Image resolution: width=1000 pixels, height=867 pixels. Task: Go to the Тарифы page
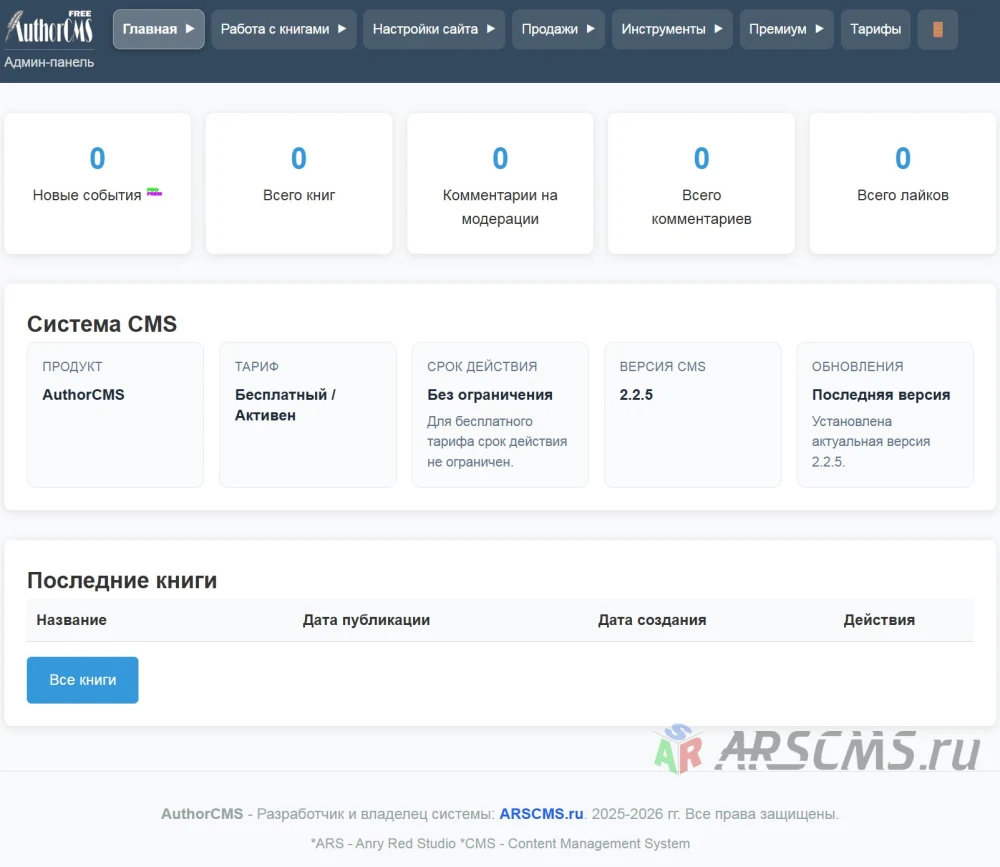(876, 29)
